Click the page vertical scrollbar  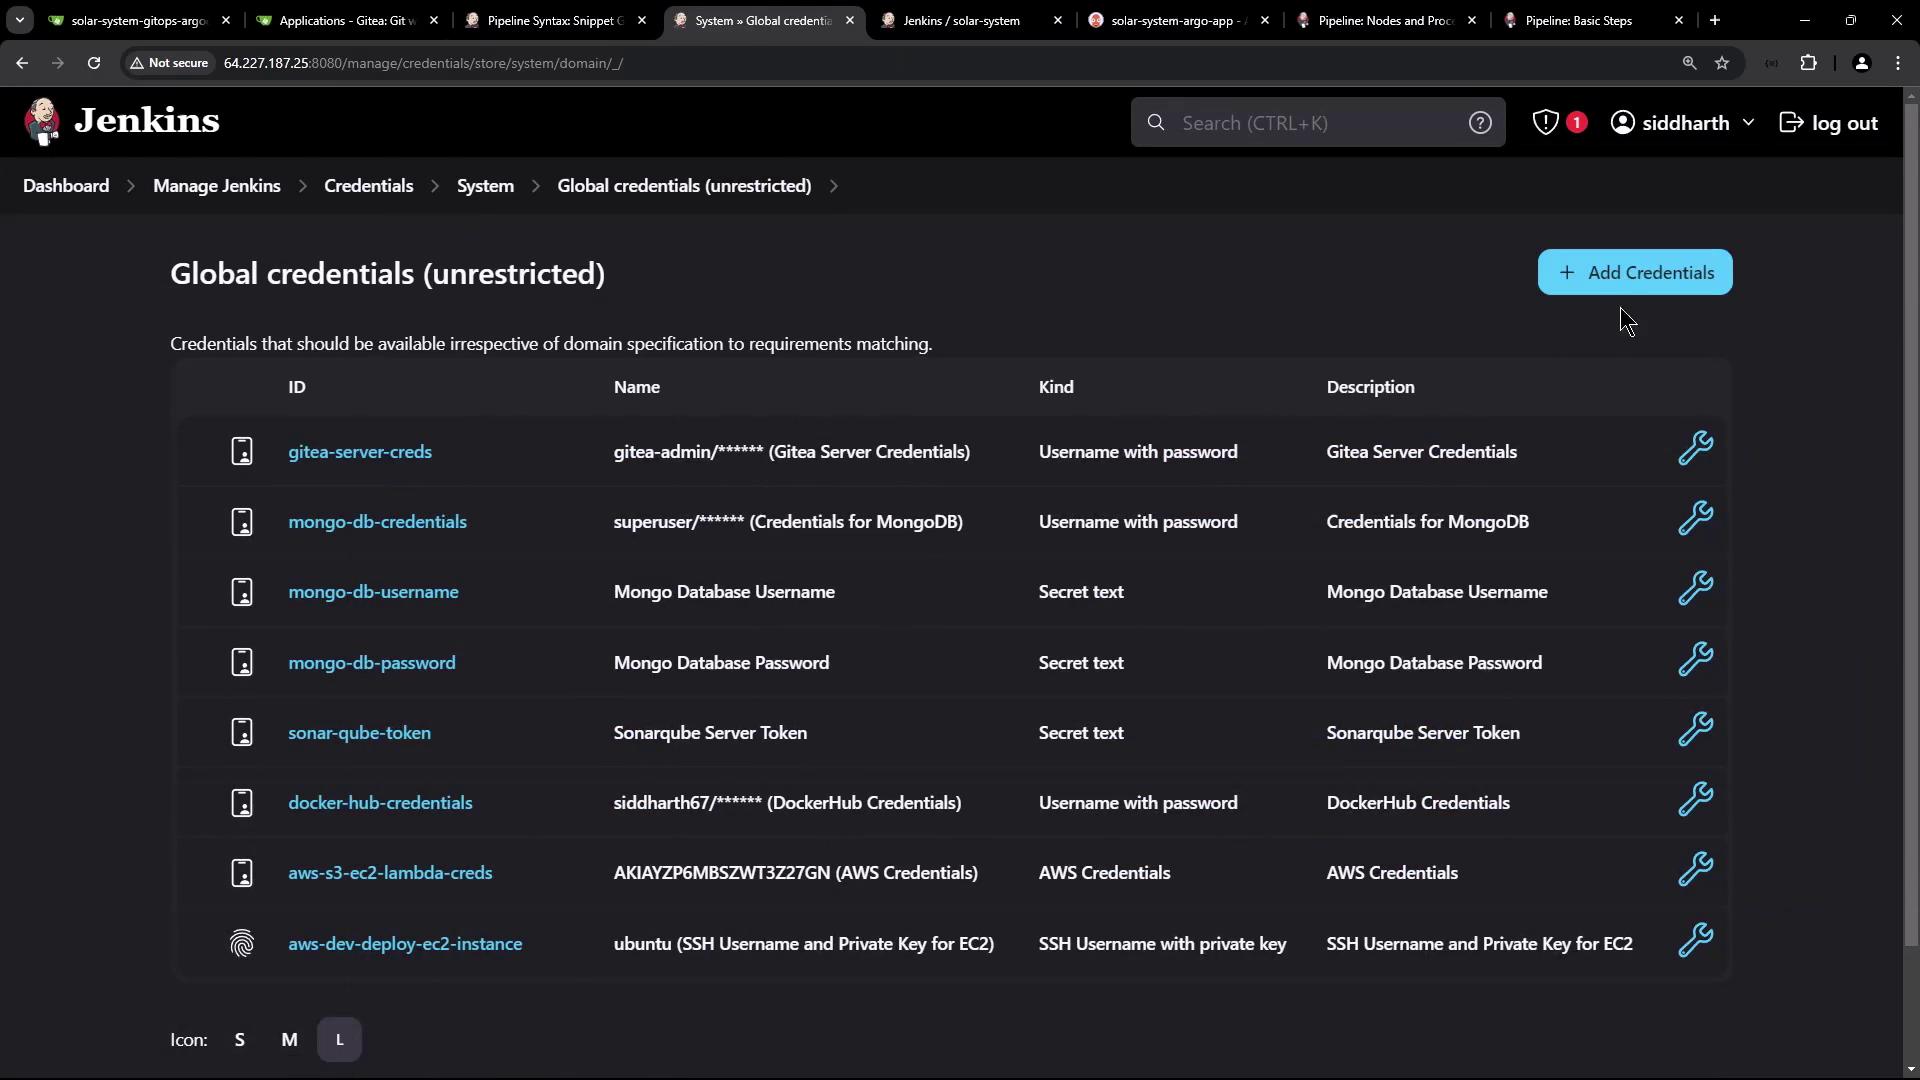1911,524
